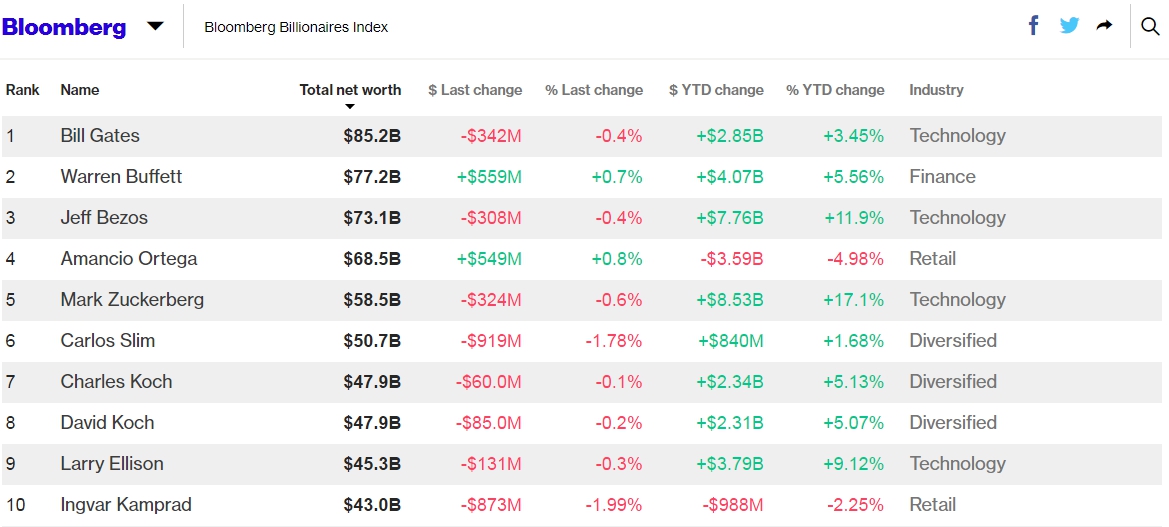The image size is (1169, 527).
Task: Open Ingvar Kamprad profile row
Action: click(582, 505)
